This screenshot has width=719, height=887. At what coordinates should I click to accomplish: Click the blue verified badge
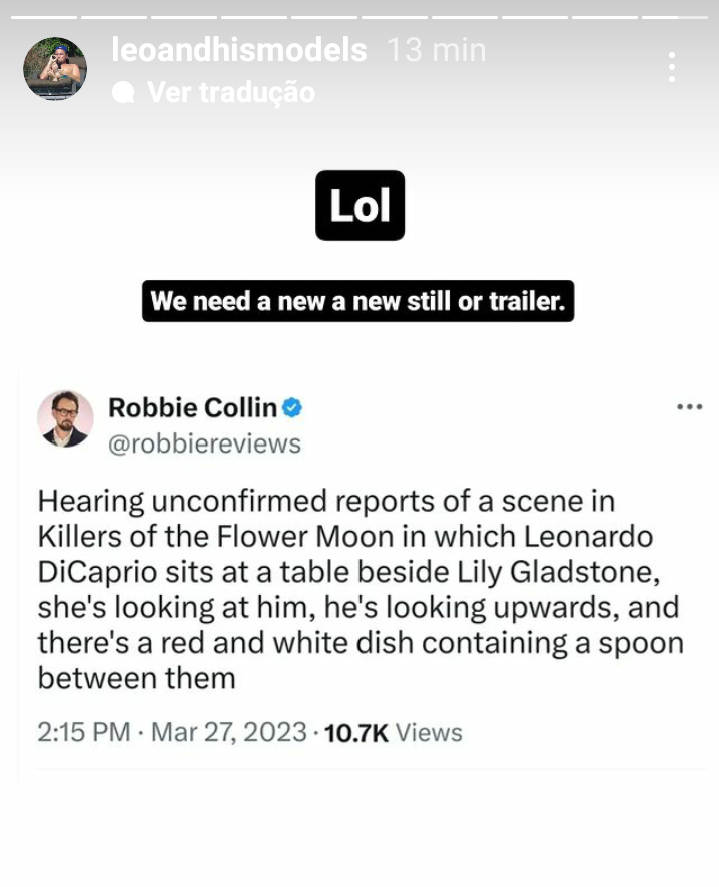(x=292, y=408)
